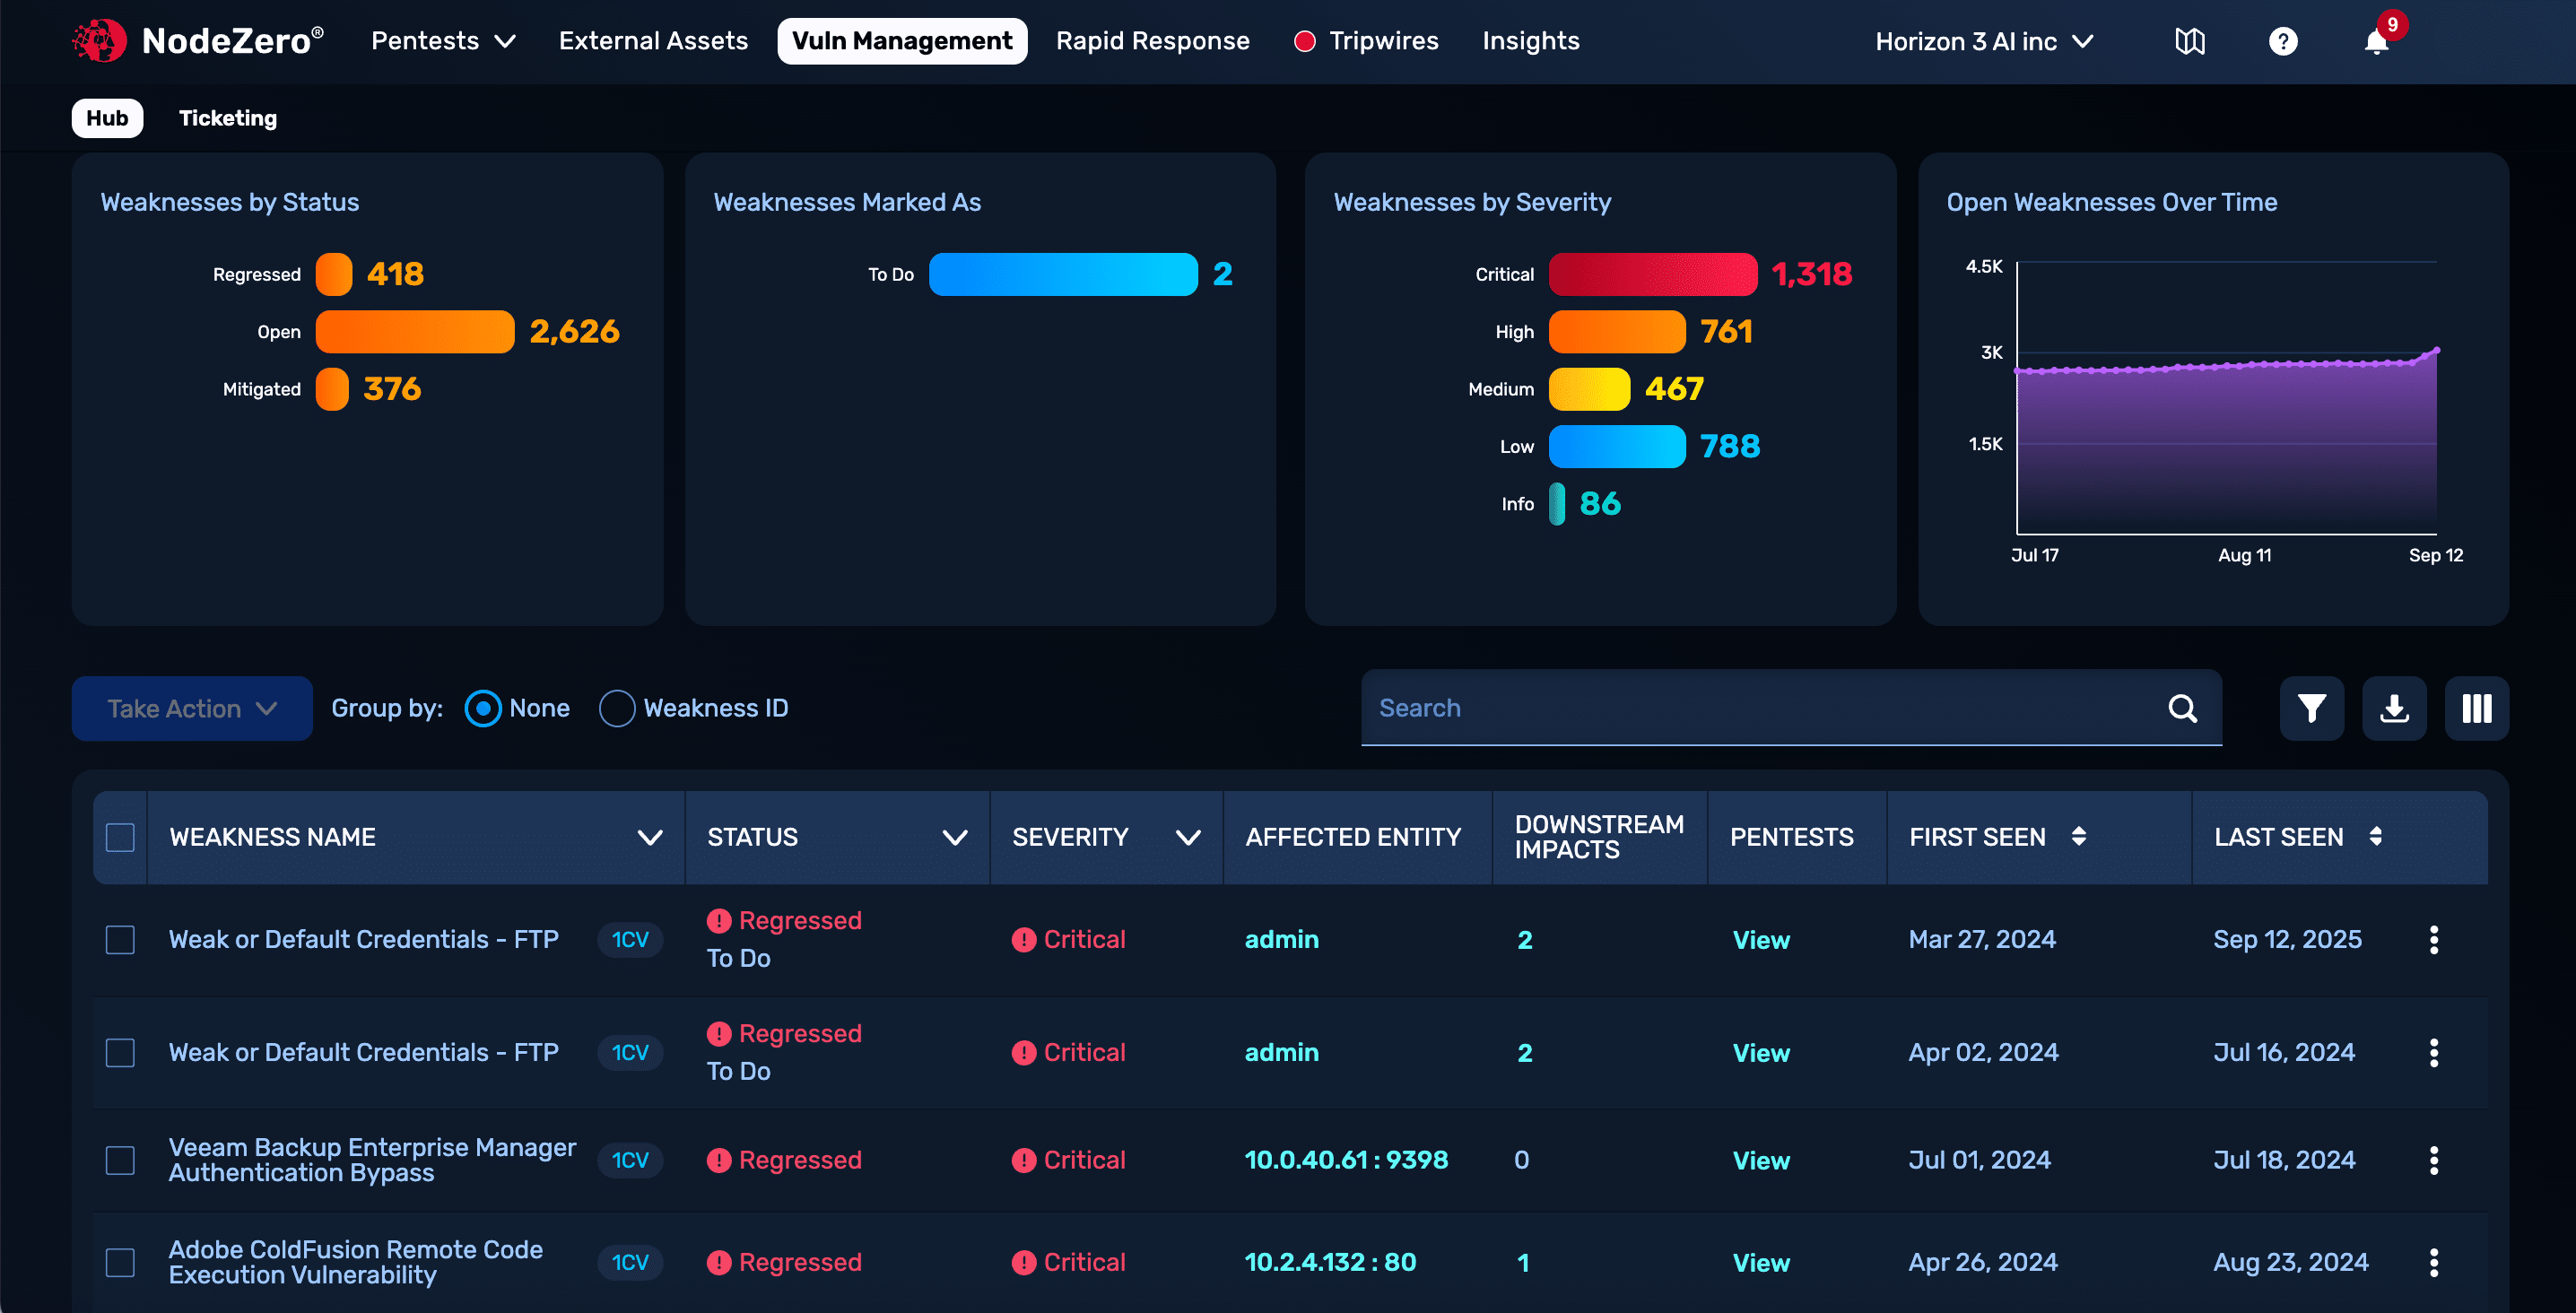Viewport: 2576px width, 1313px height.
Task: Open the column chooser icon
Action: [x=2476, y=708]
